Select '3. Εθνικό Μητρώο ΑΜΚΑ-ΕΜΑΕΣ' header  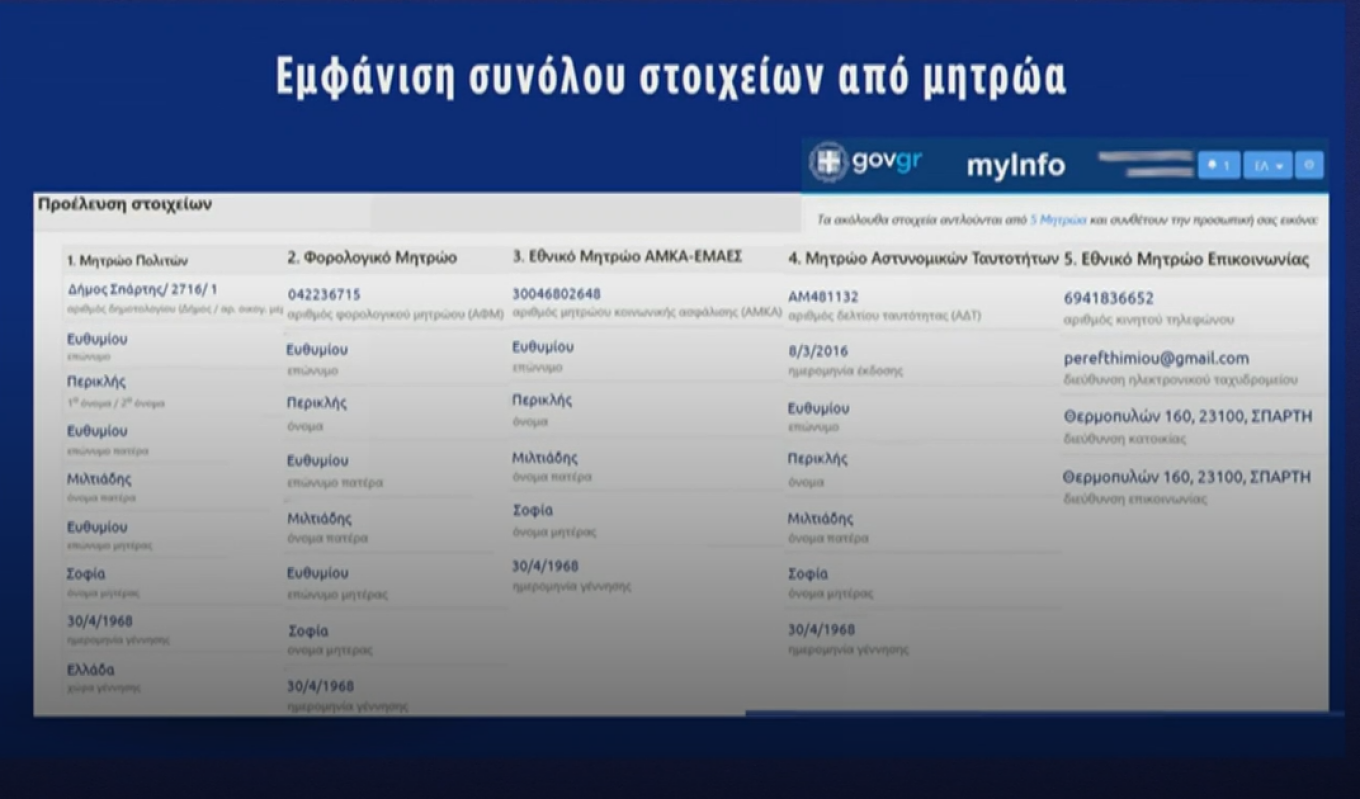point(627,257)
